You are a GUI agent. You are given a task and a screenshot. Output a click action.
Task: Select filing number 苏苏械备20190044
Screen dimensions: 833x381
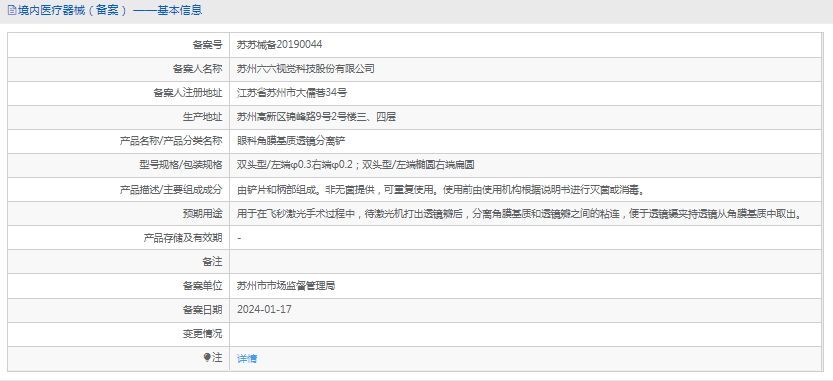click(x=279, y=45)
